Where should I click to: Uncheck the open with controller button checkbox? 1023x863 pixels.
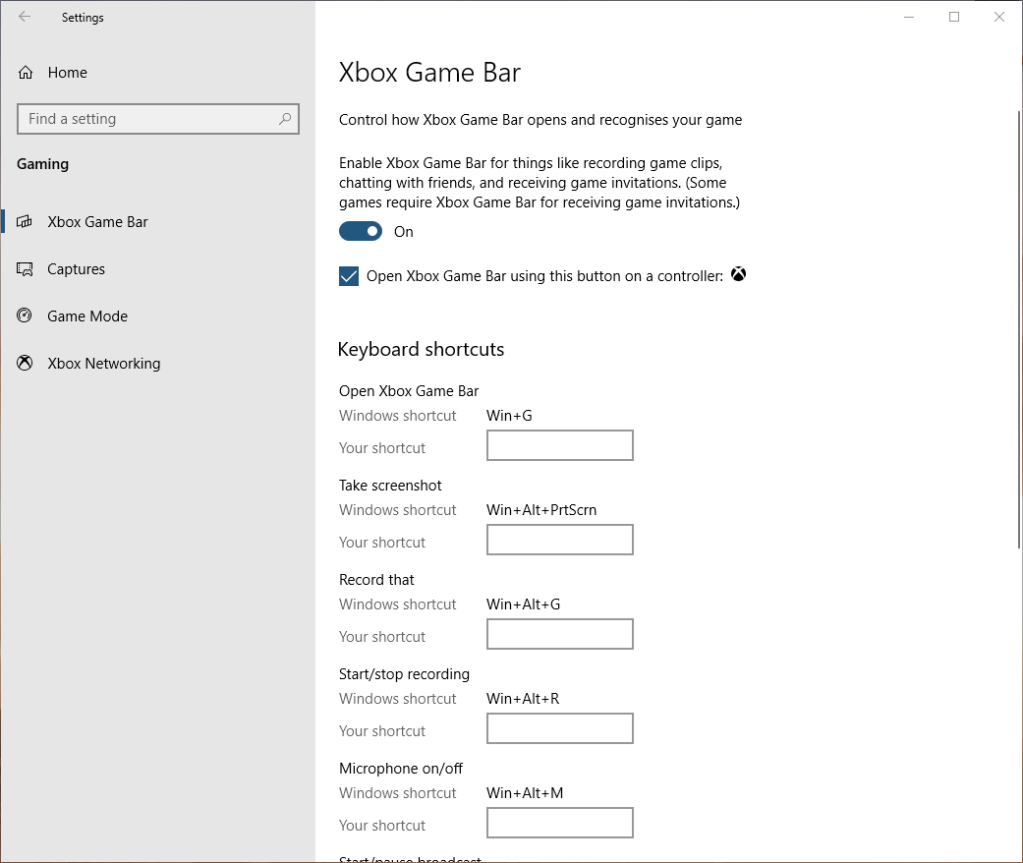[349, 276]
